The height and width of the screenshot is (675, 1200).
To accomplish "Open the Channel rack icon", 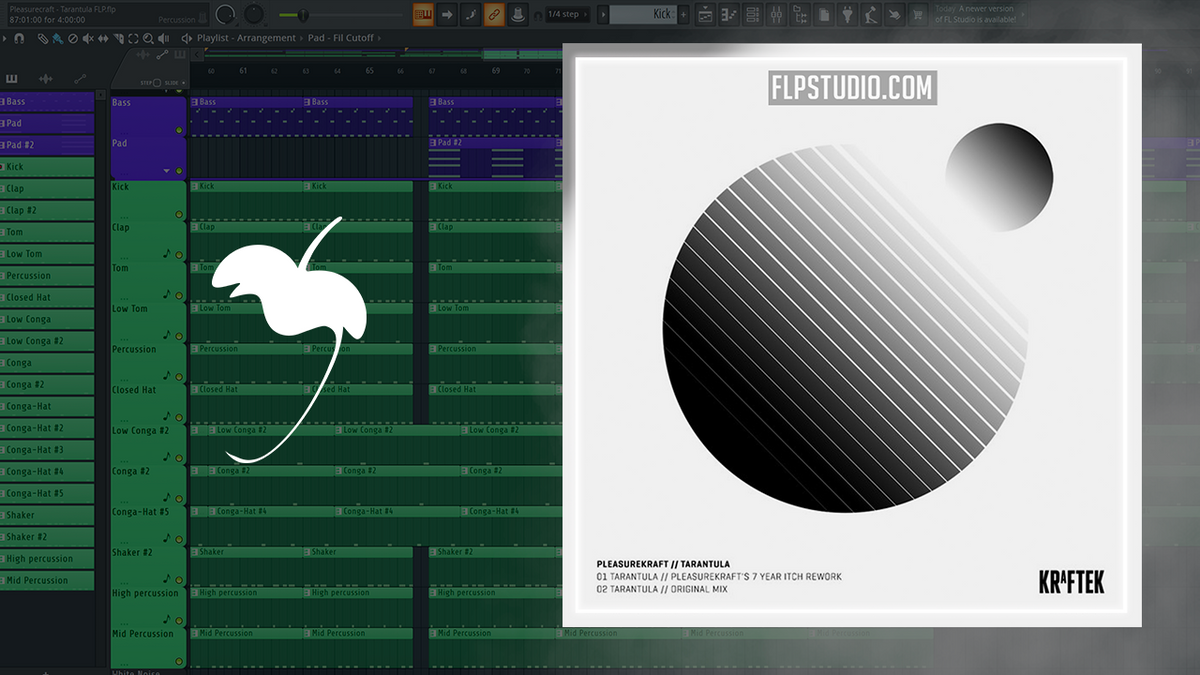I will click(x=755, y=14).
